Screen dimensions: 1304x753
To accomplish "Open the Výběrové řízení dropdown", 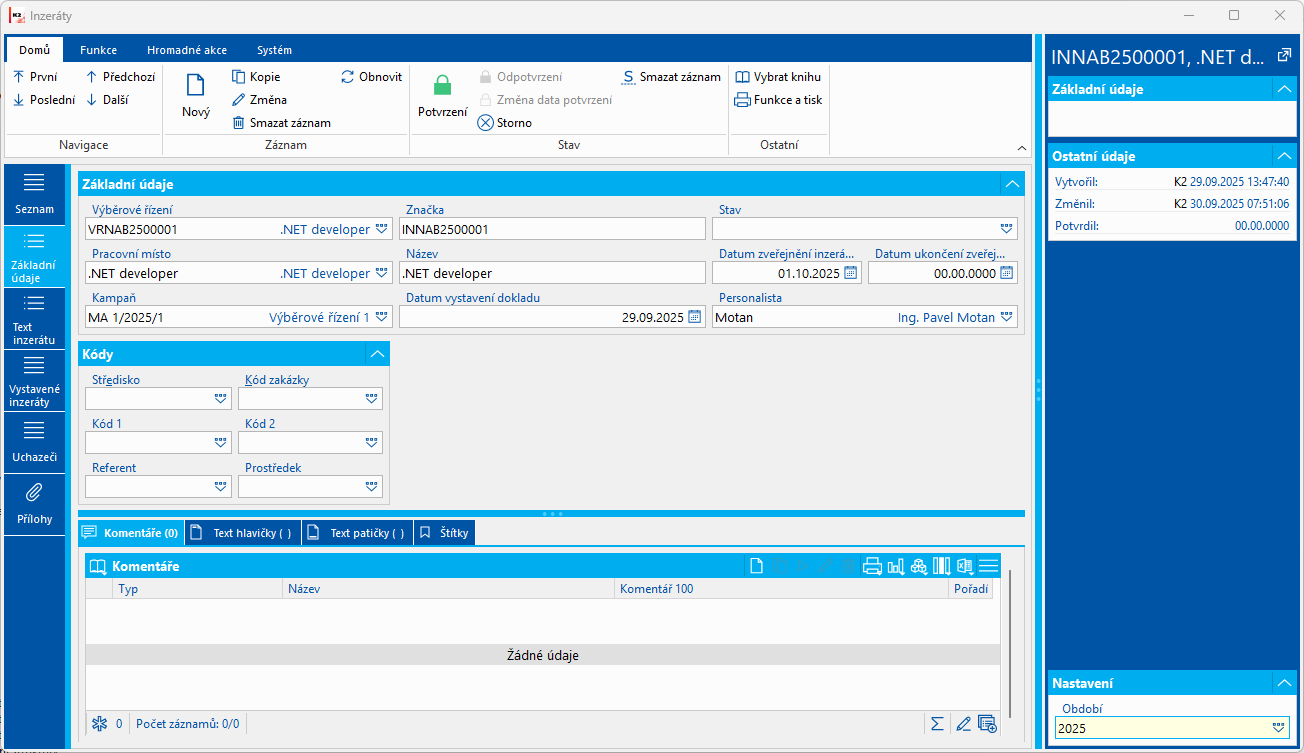I will pyautogui.click(x=382, y=229).
